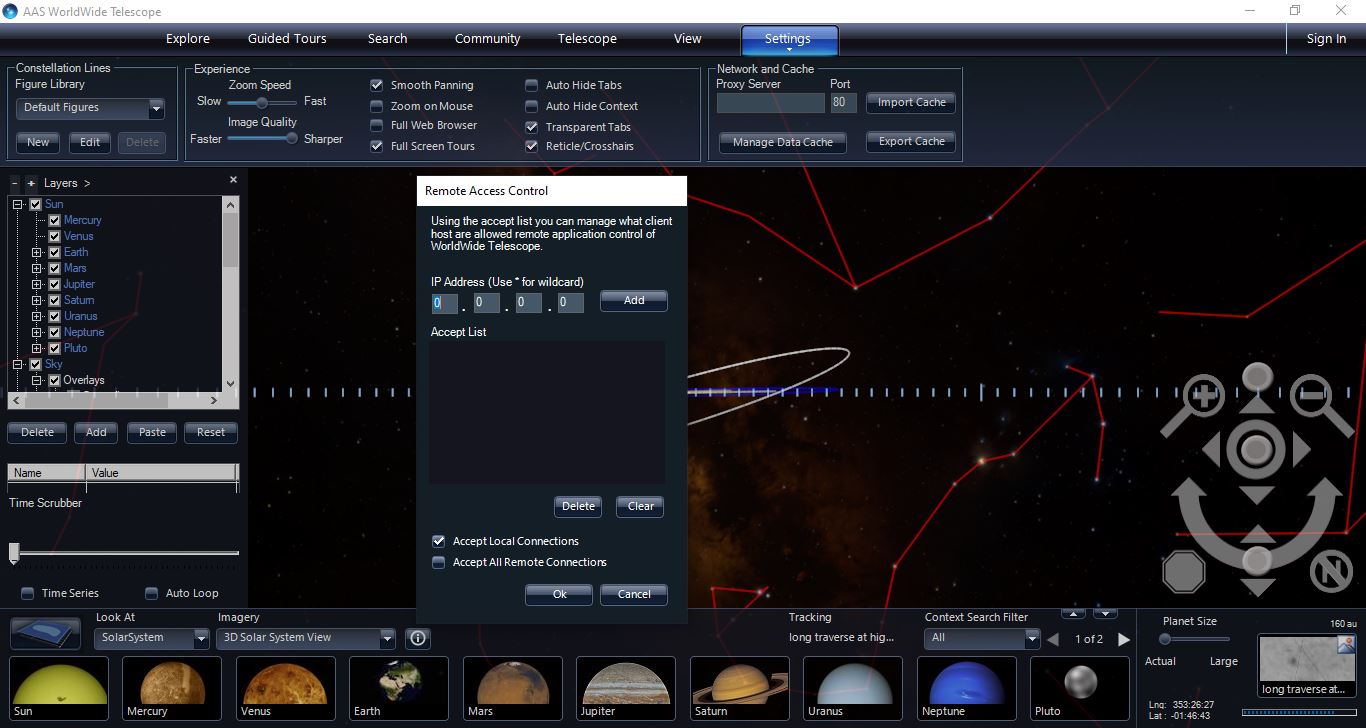Adjust the Zoom Speed slider
Viewport: 1366px width, 728px height.
tap(262, 102)
